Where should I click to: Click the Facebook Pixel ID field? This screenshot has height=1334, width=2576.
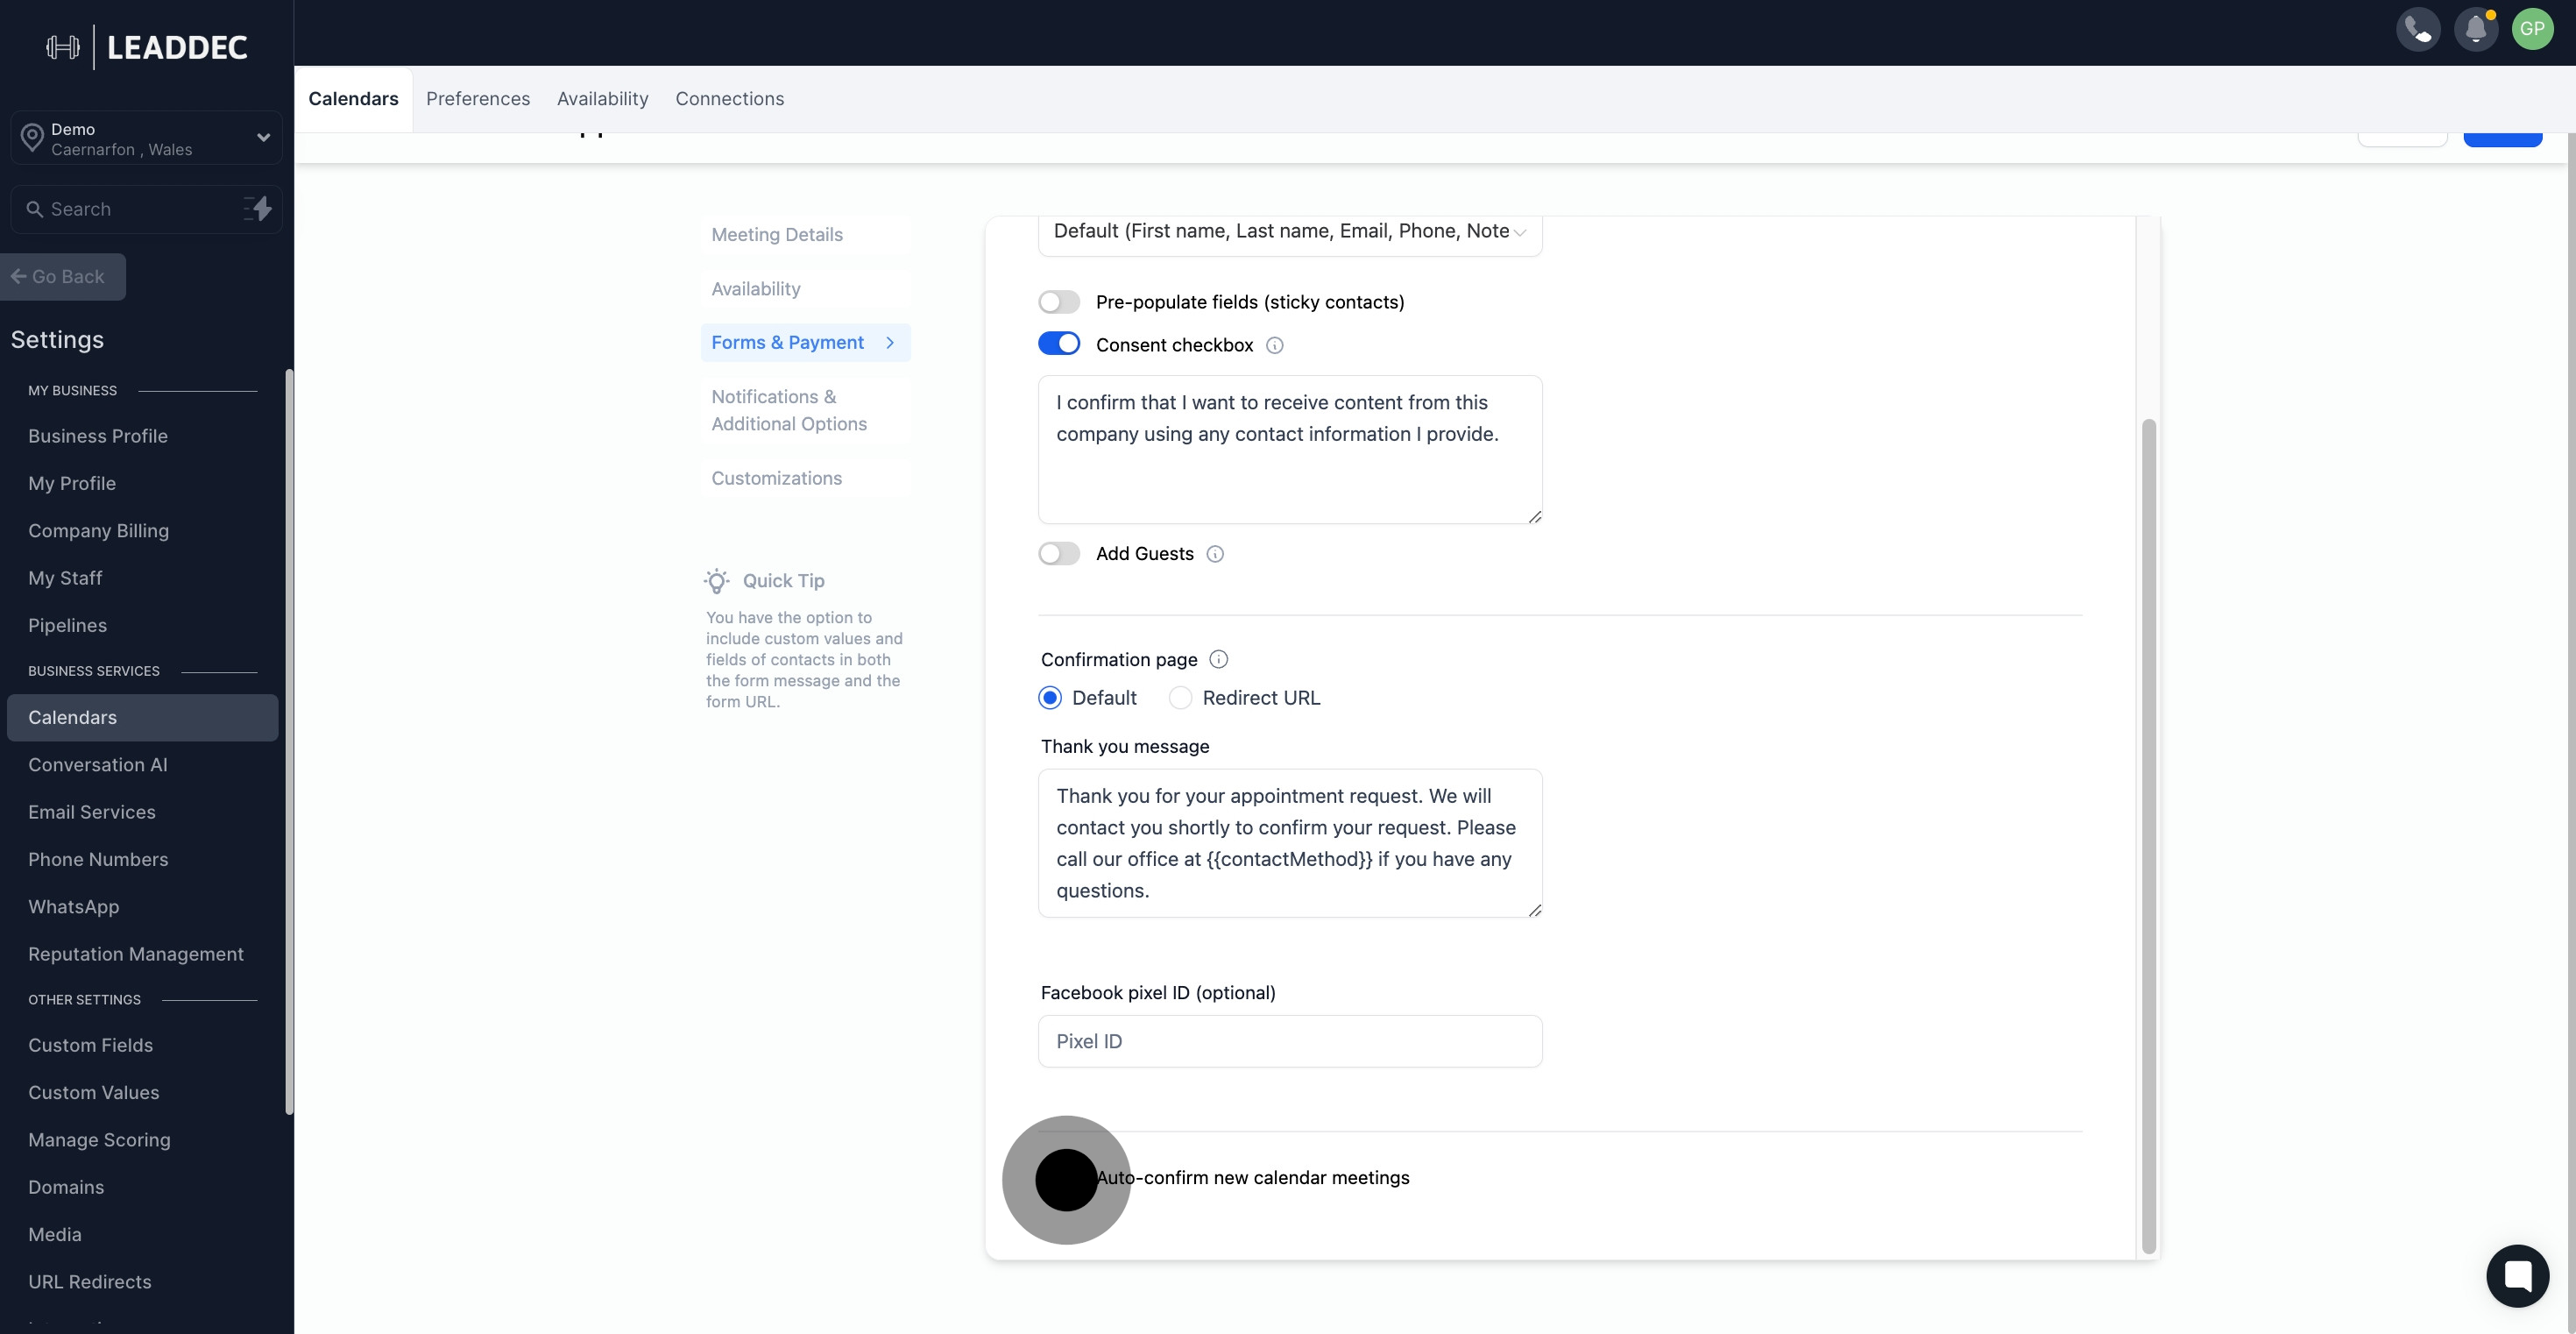(x=1289, y=1042)
